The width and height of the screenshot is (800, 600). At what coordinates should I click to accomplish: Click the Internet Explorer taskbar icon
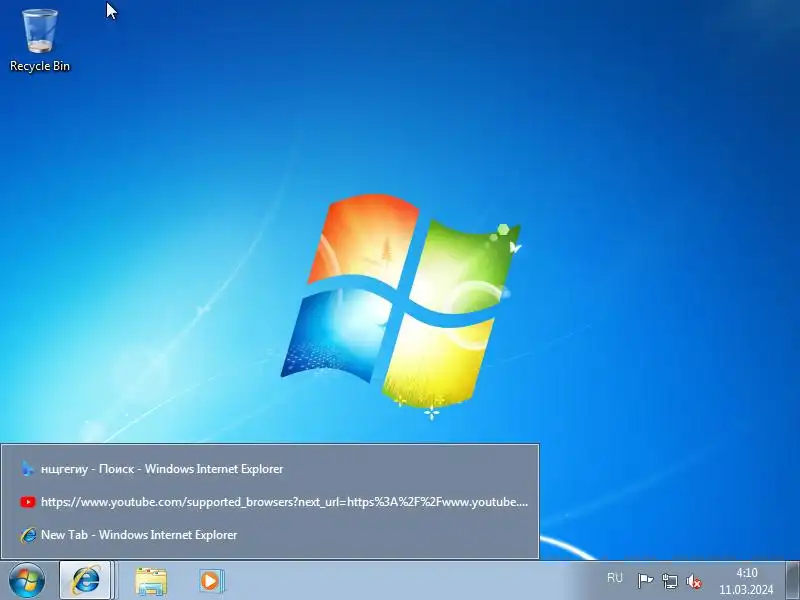86,581
